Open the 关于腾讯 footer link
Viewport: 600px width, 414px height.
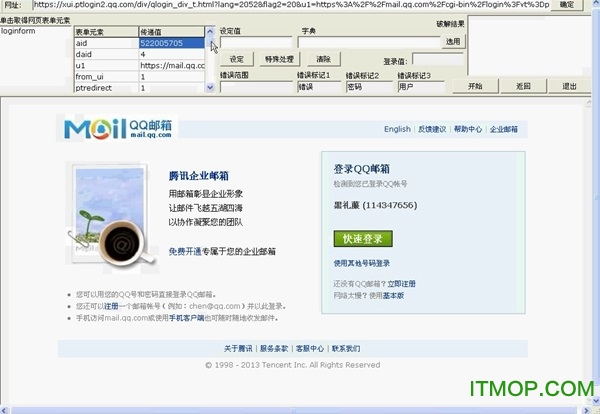[238, 349]
